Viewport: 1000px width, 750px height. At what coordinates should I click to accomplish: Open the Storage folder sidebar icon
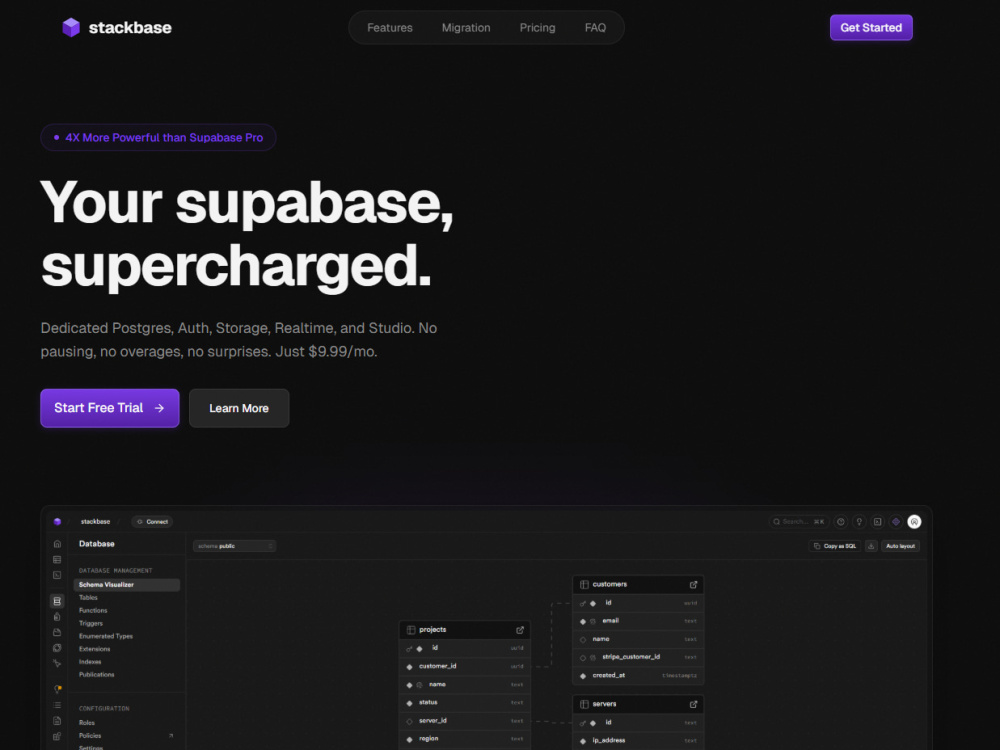(57, 633)
